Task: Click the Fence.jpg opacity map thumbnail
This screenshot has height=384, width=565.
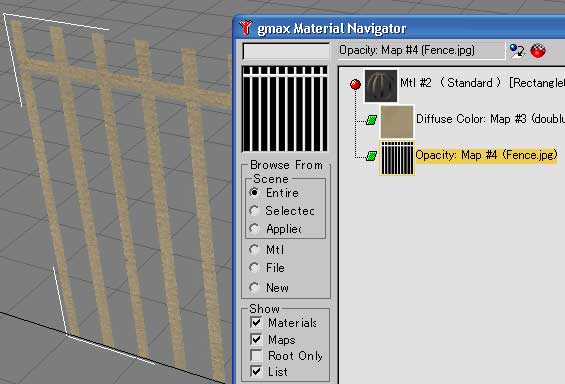Action: pyautogui.click(x=397, y=158)
